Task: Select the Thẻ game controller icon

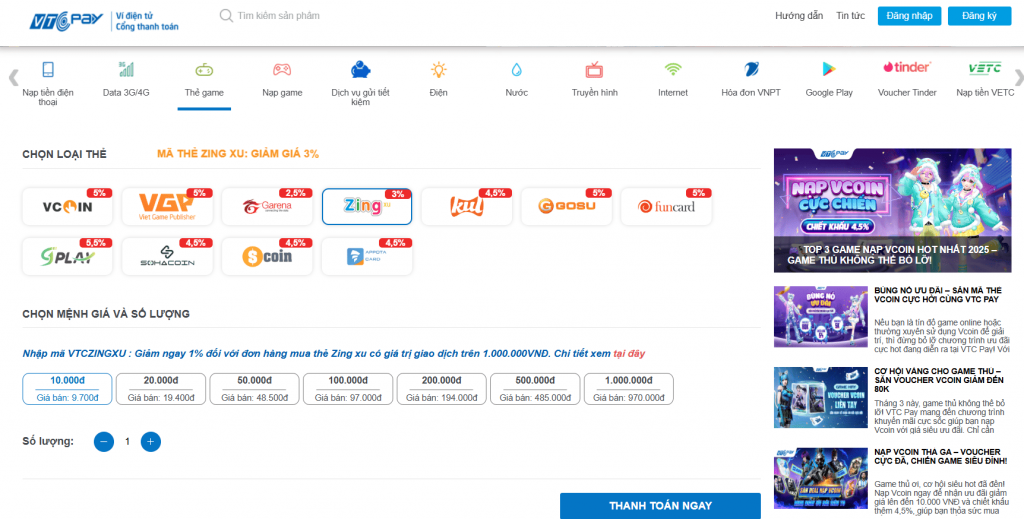Action: pyautogui.click(x=204, y=69)
